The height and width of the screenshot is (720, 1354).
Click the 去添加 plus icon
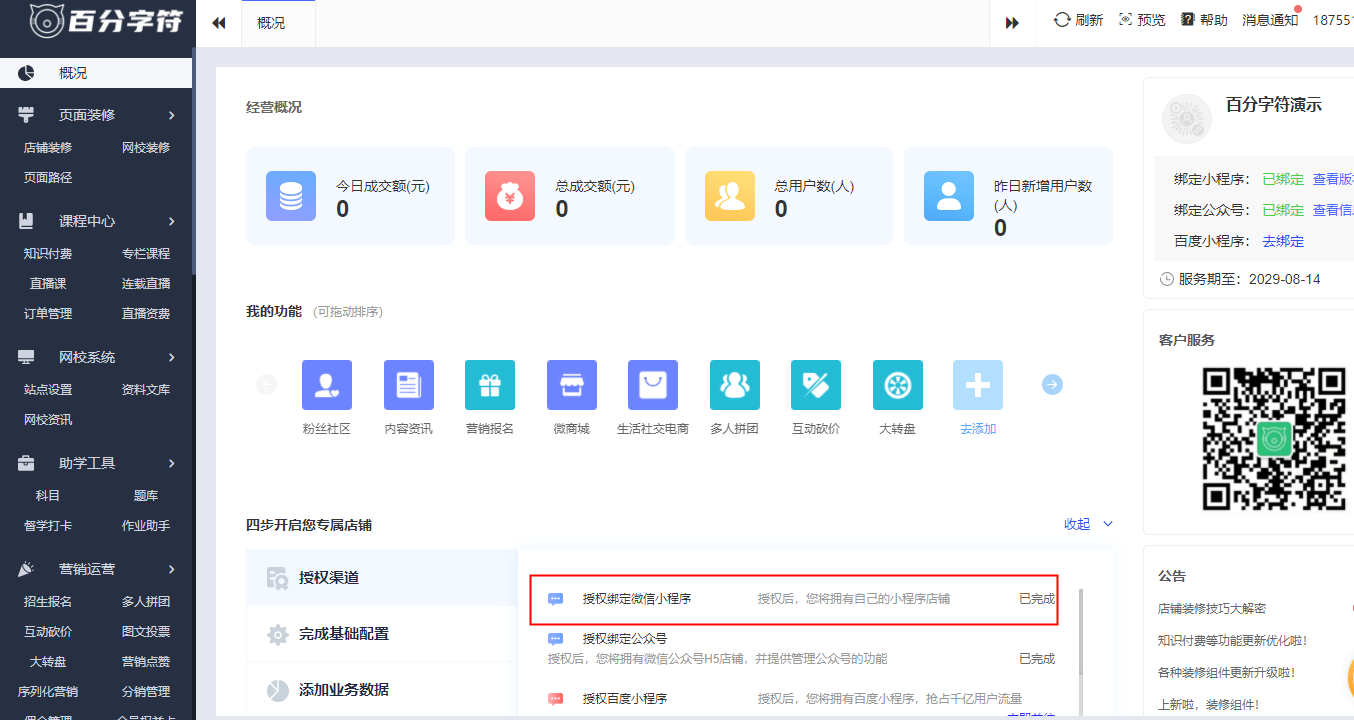pyautogui.click(x=978, y=385)
